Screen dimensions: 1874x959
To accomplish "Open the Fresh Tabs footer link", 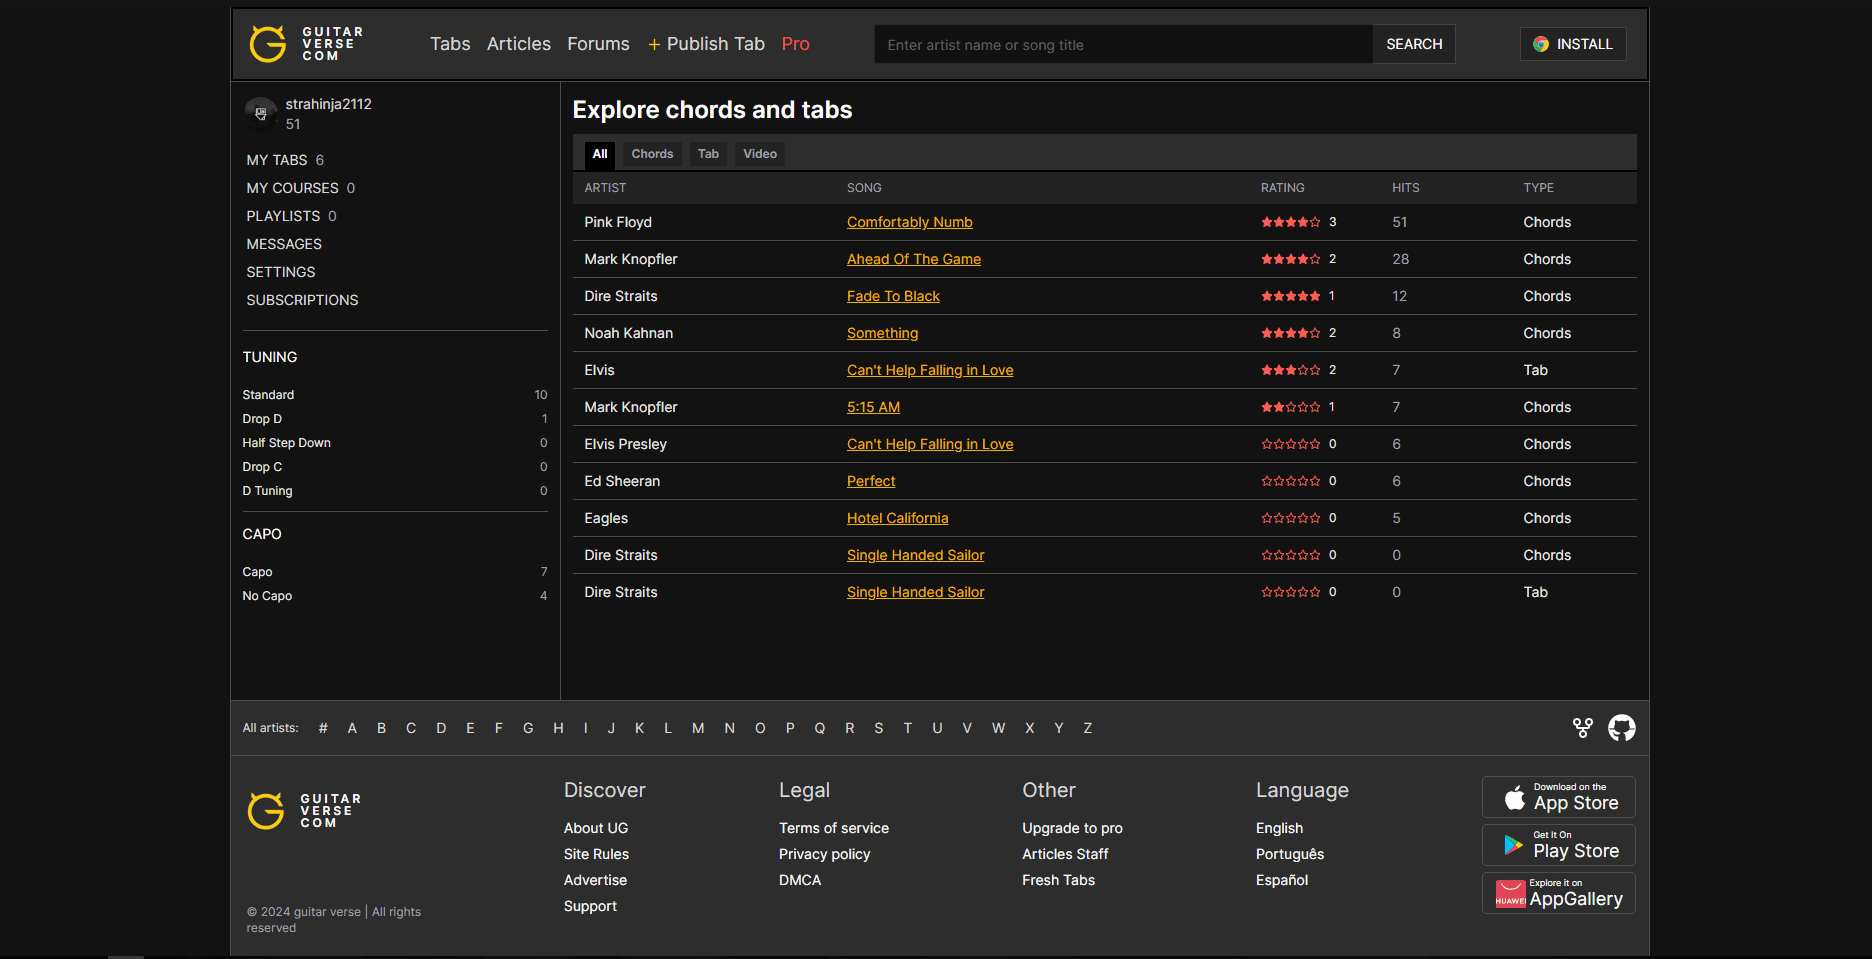I will pyautogui.click(x=1058, y=880).
